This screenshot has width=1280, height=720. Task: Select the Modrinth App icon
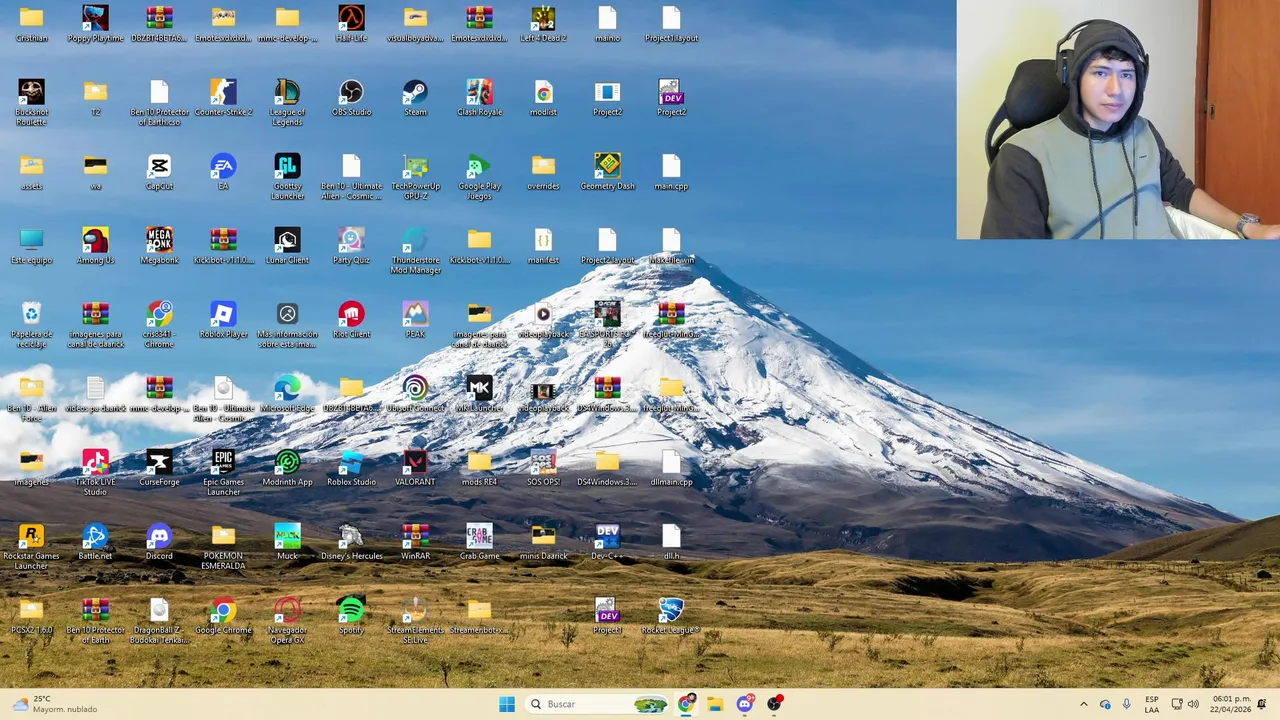287,468
